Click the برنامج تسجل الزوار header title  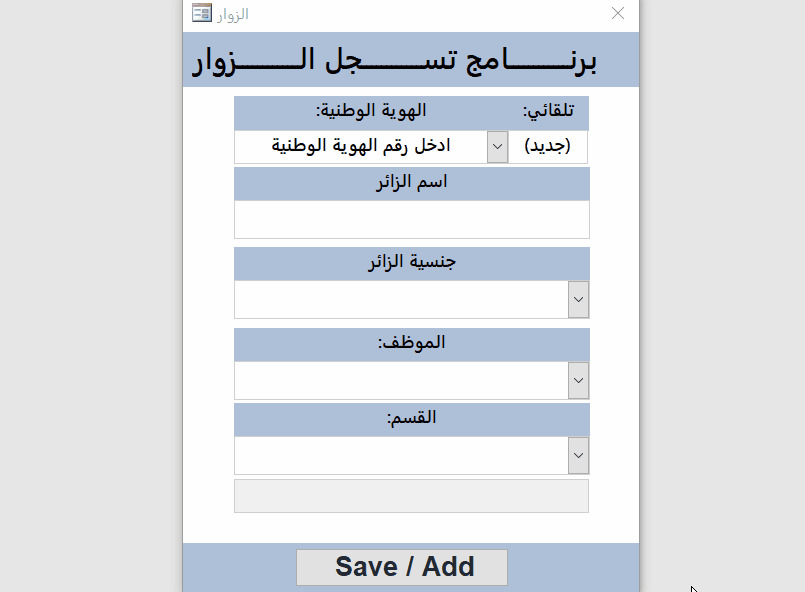coord(394,61)
